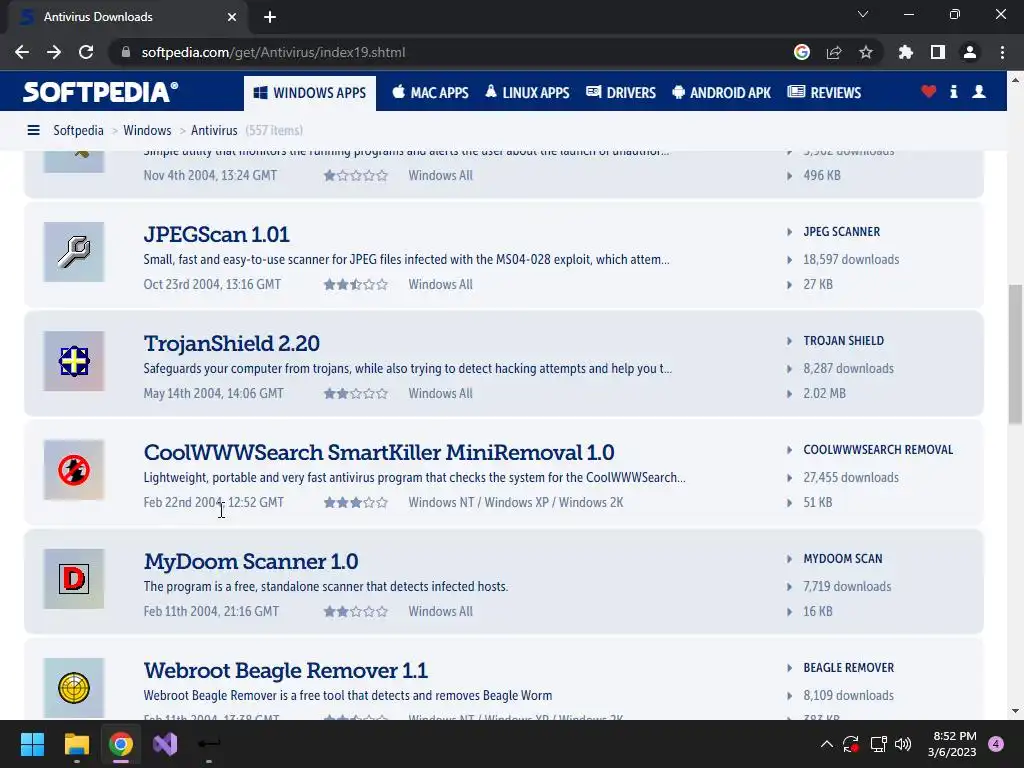Click the CoolWWWSearch SmartKiller program icon
The image size is (1024, 768).
74,470
